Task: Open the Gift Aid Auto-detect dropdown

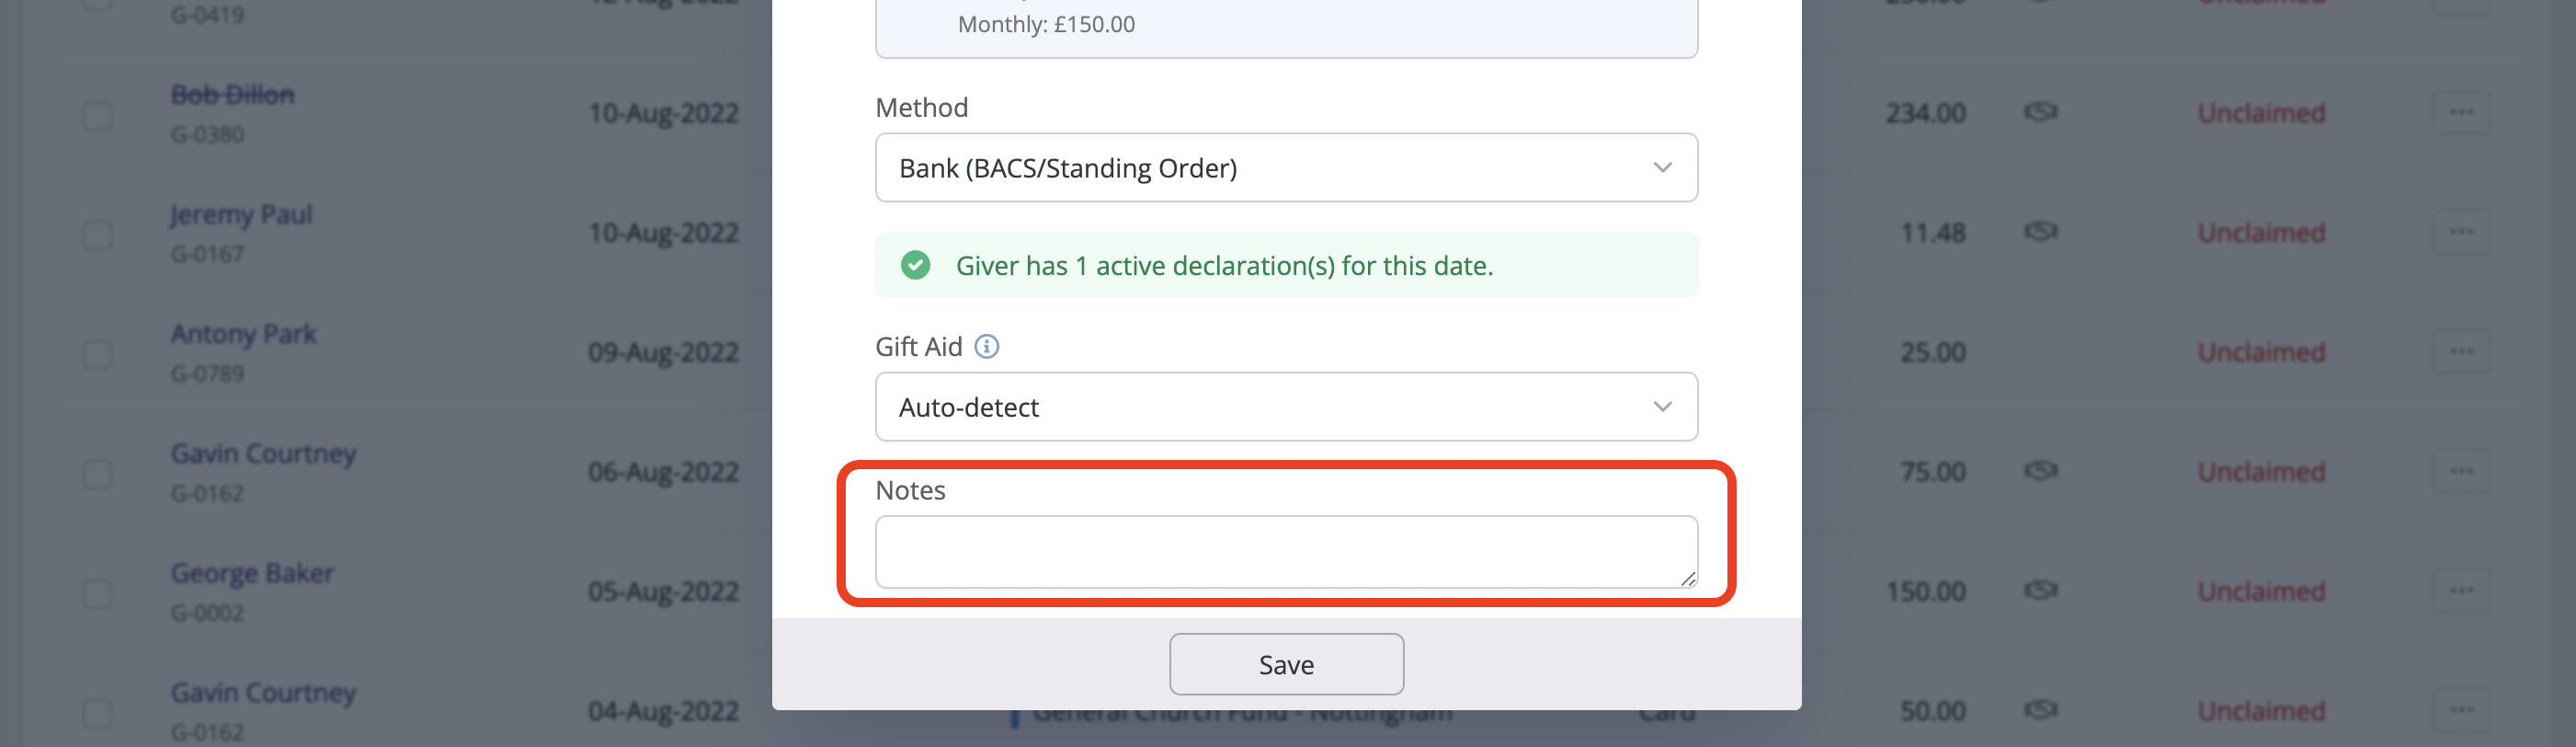Action: (1286, 406)
